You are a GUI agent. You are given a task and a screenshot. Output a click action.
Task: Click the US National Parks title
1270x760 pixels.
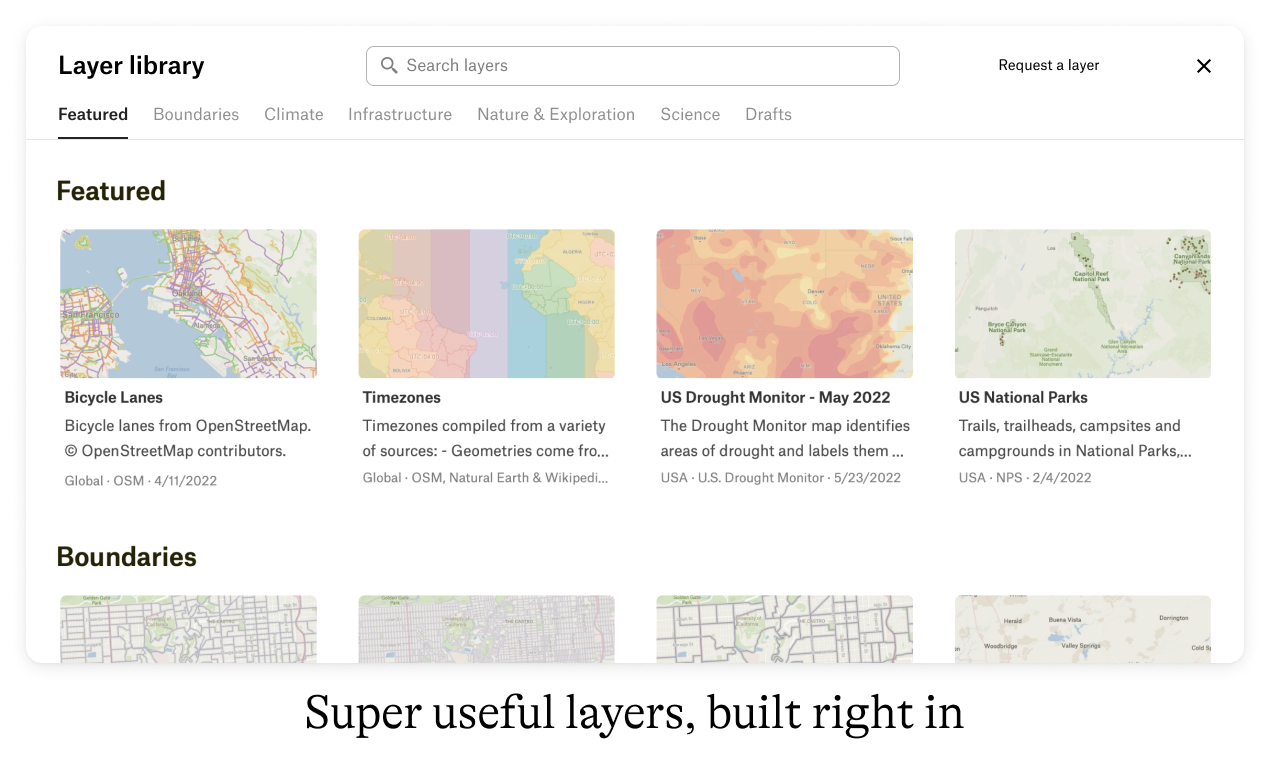(x=1023, y=397)
